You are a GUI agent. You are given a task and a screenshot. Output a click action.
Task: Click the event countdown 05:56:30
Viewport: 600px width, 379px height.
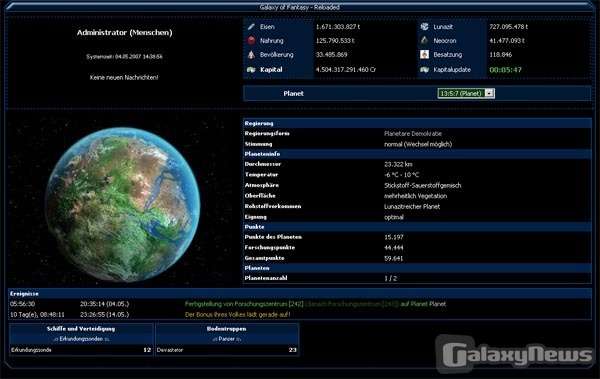tap(23, 304)
